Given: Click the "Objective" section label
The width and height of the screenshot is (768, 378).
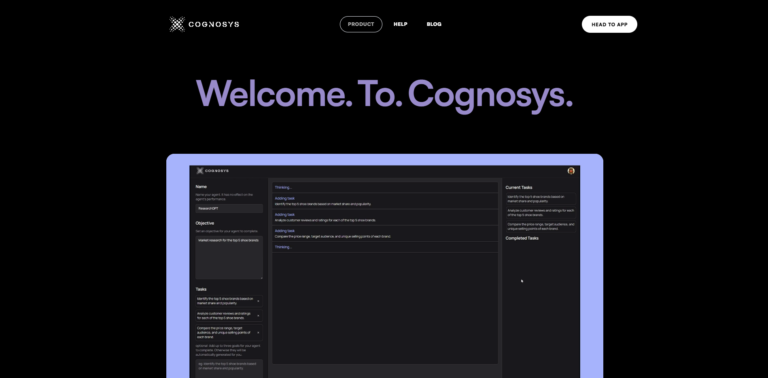Looking at the screenshot, I should [205, 223].
